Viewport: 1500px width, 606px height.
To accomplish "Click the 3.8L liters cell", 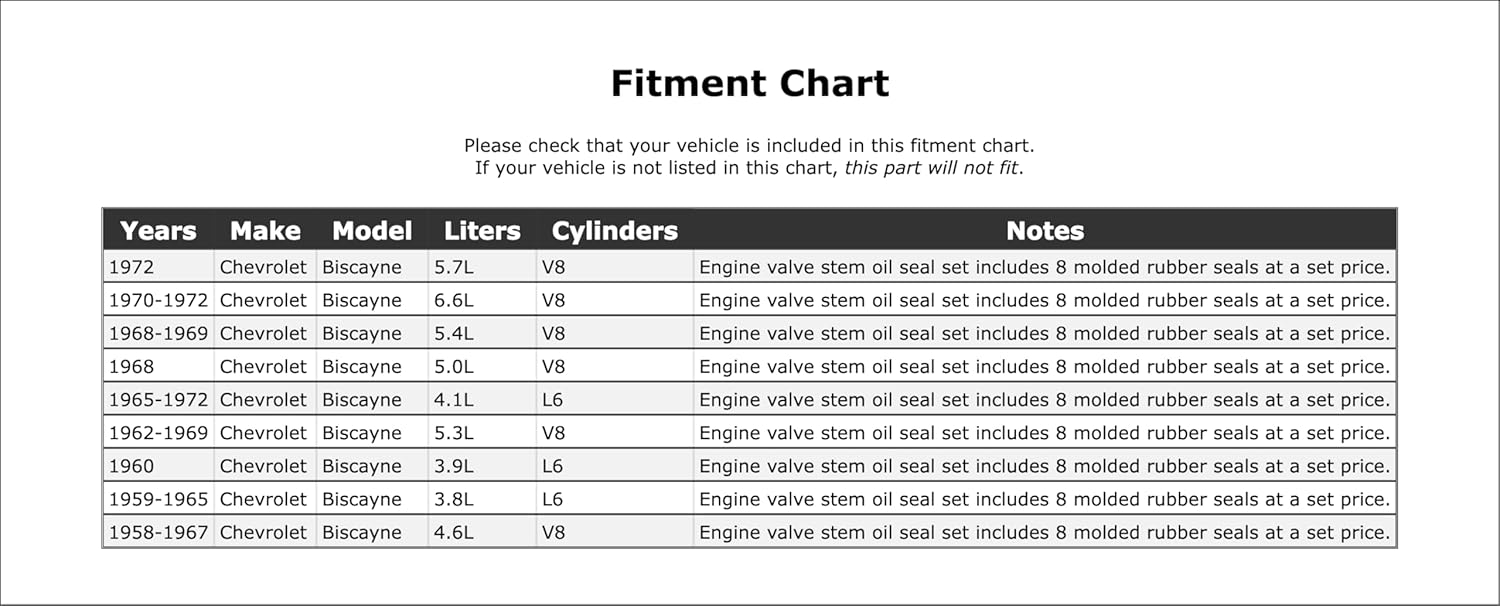I will [454, 499].
